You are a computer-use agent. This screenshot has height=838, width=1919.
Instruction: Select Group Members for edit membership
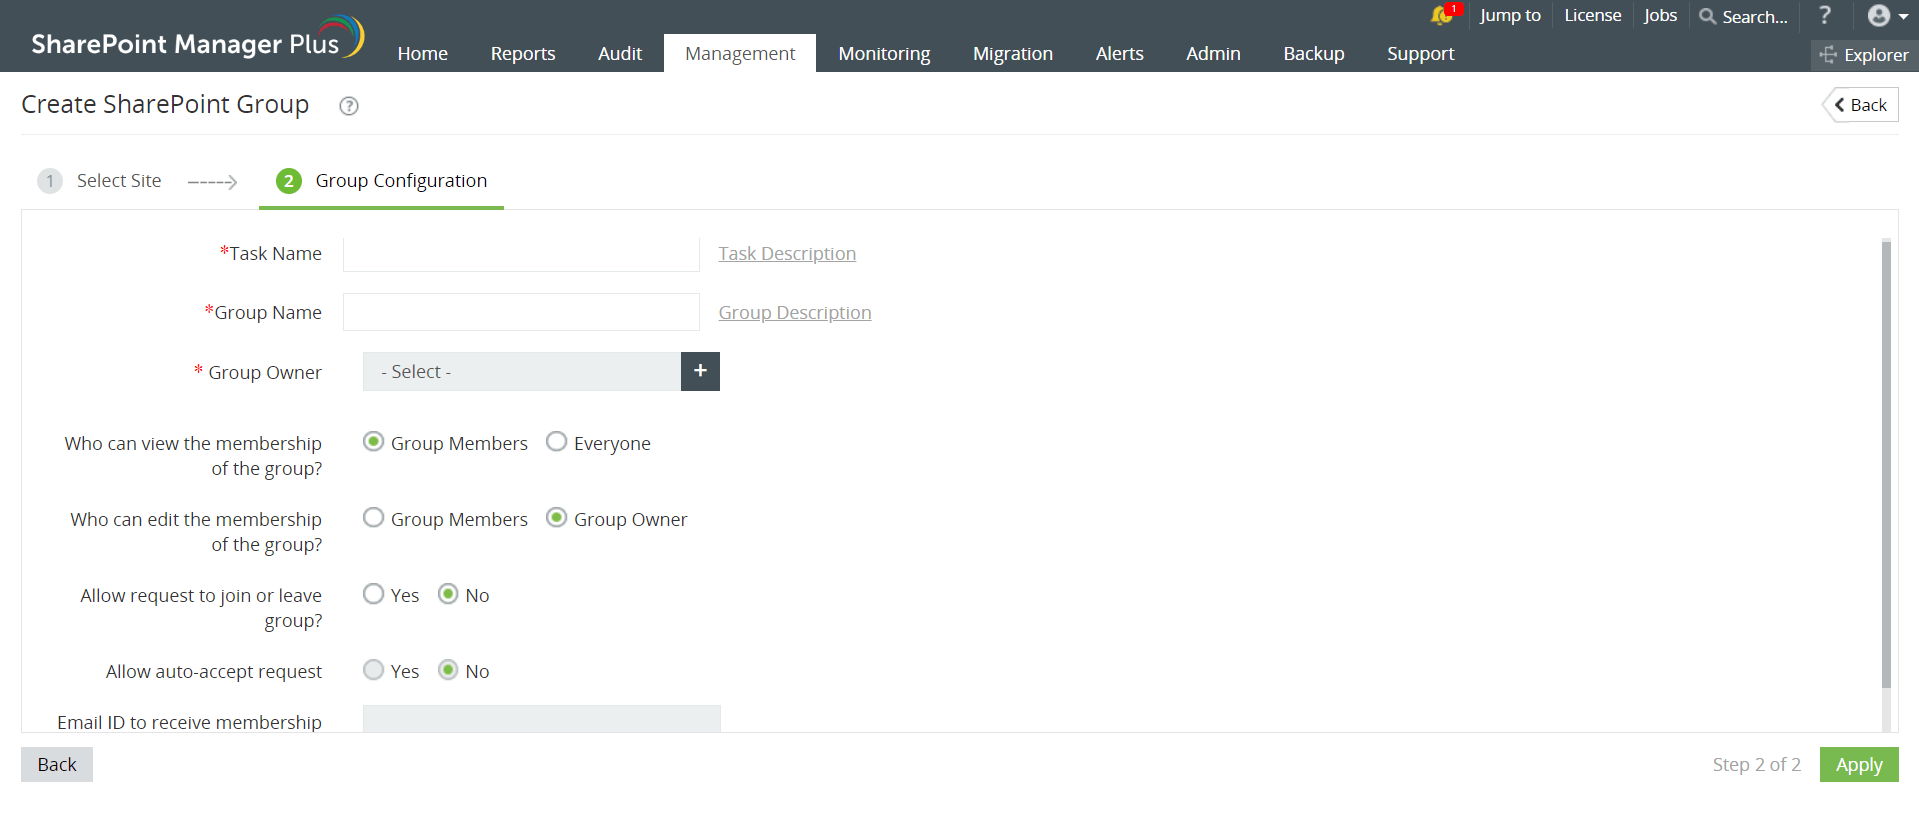tap(373, 518)
